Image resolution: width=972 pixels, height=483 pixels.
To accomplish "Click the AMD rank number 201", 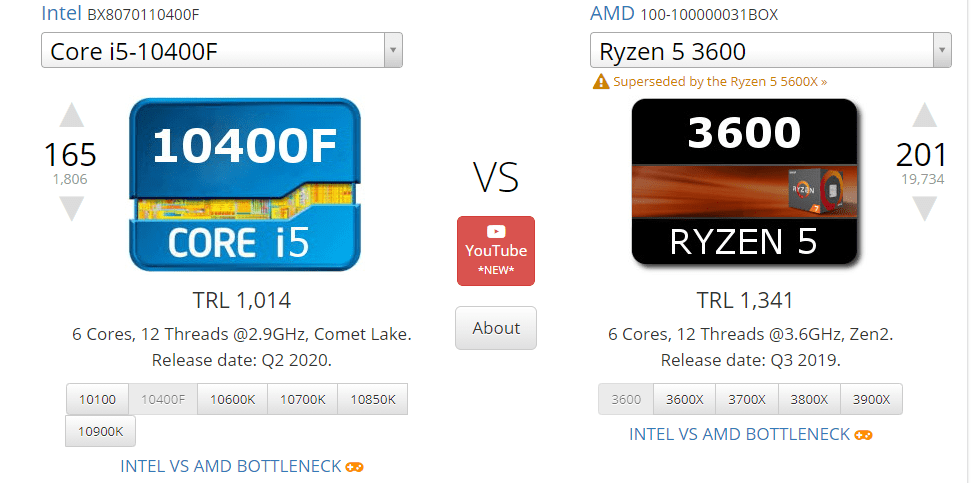I will tap(922, 155).
